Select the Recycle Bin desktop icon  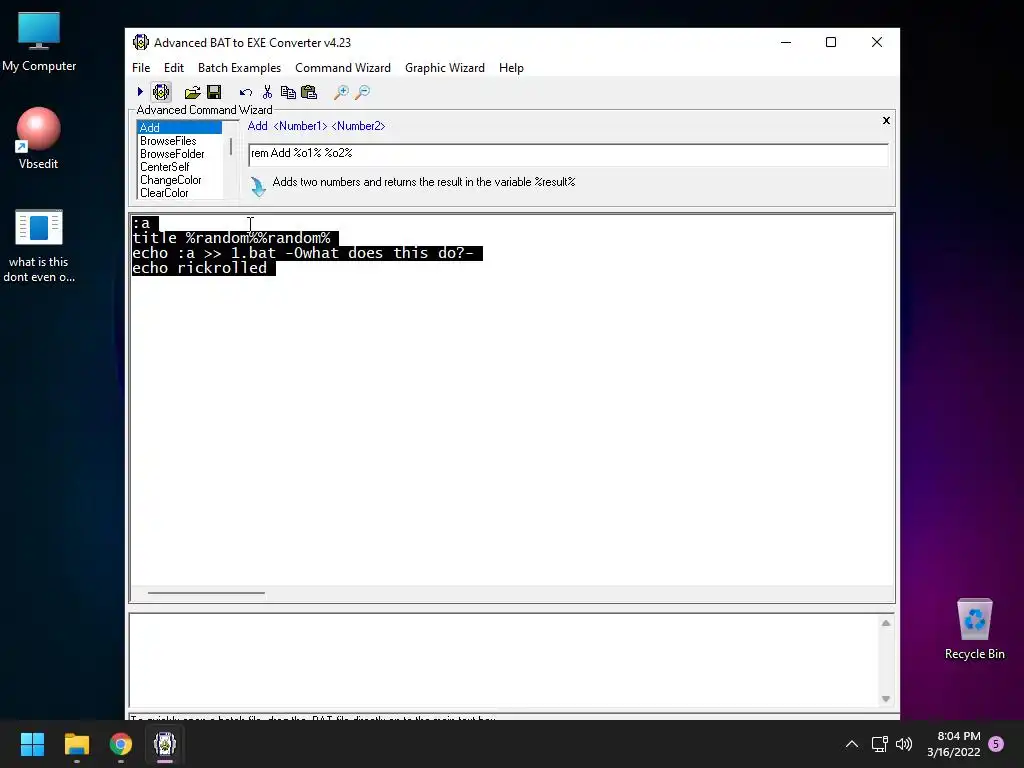click(974, 630)
